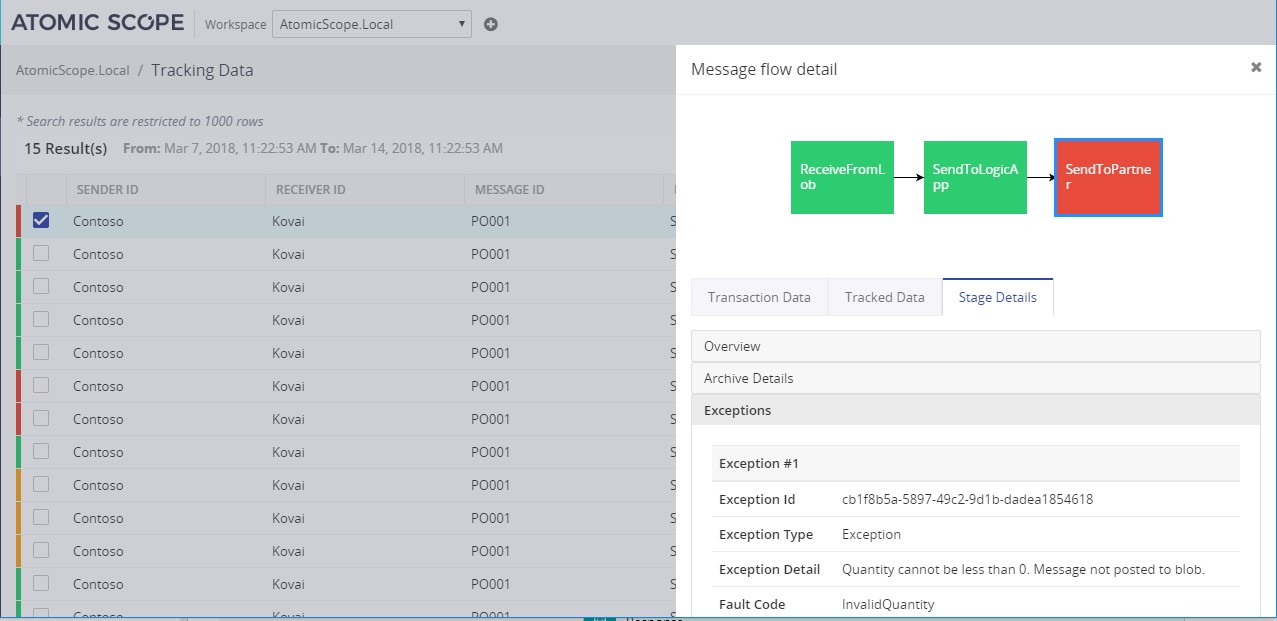Select the red SendToPartner stage box

point(1108,177)
